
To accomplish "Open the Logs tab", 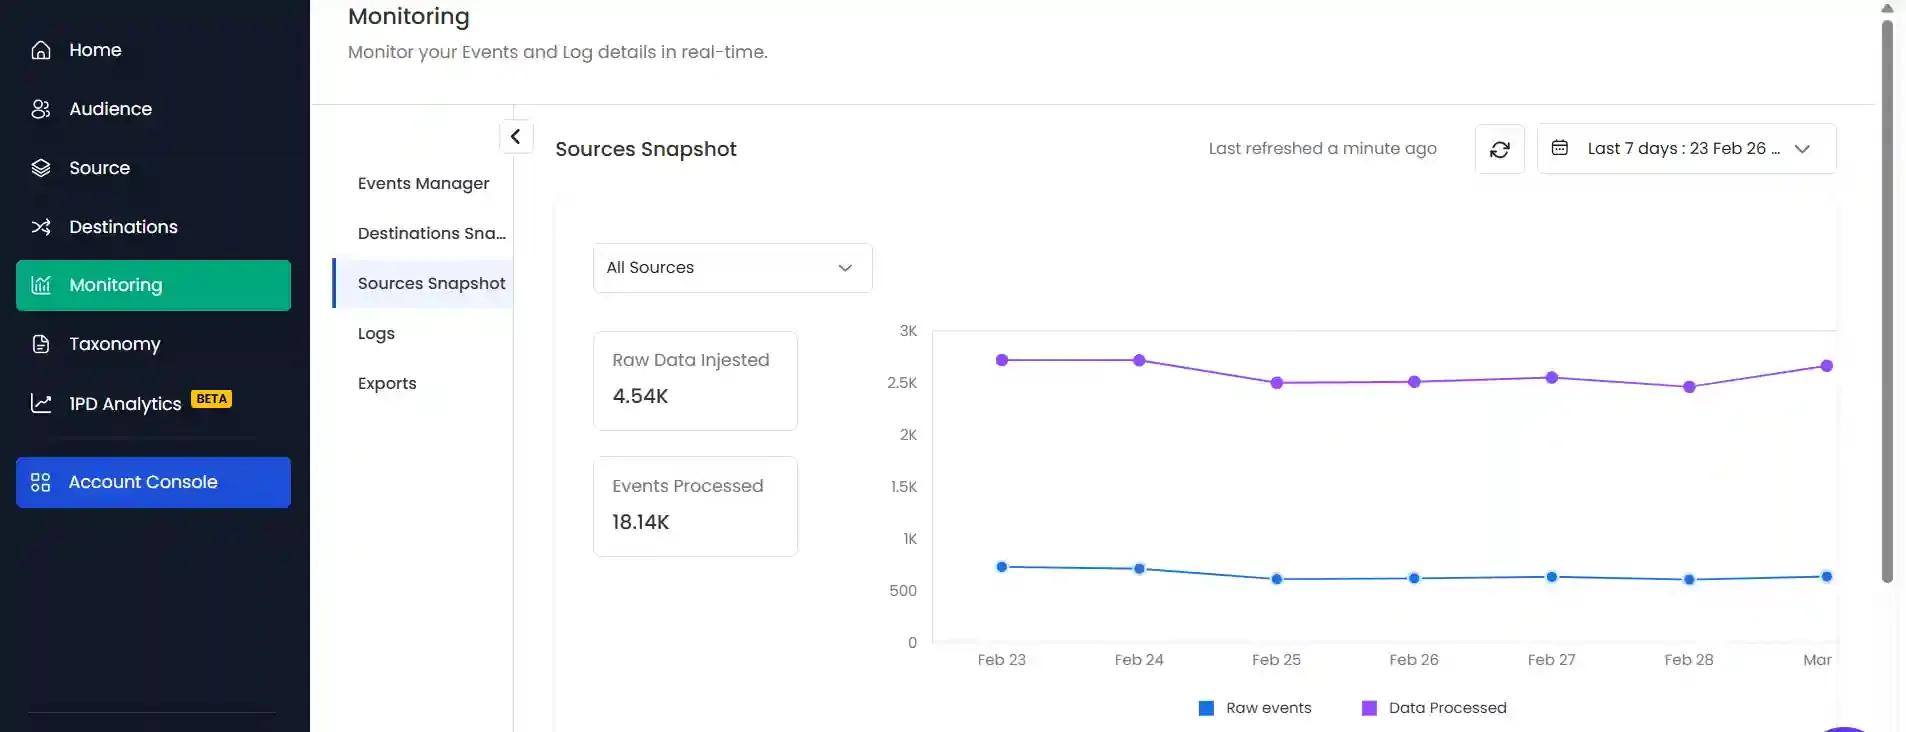I will click(x=376, y=333).
